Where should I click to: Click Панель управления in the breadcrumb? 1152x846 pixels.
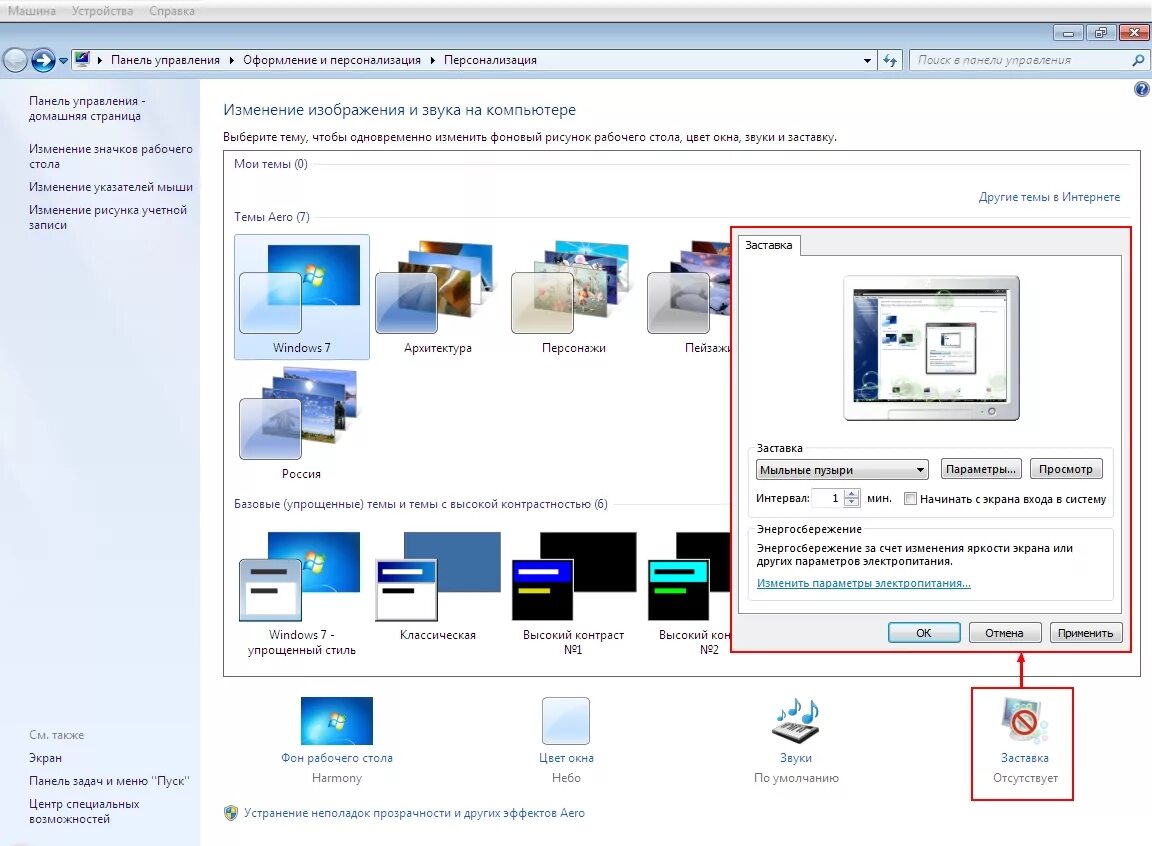pos(165,60)
